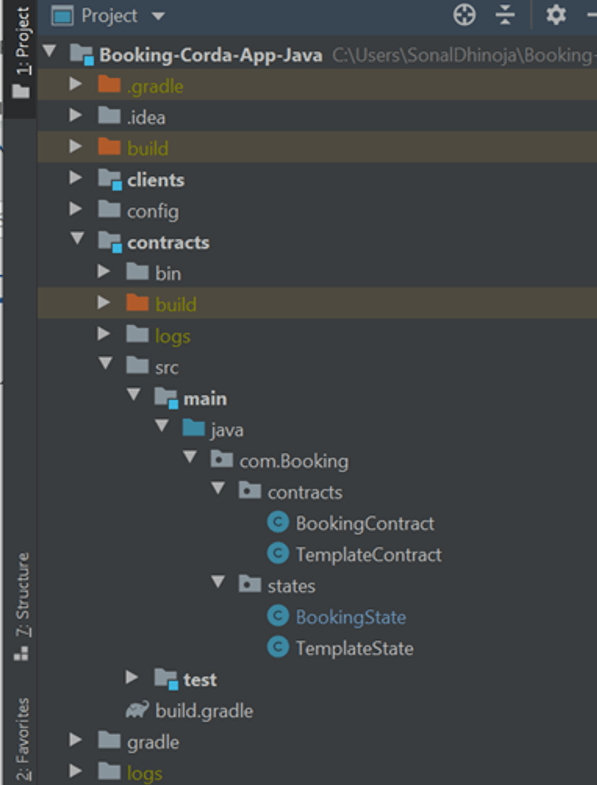The height and width of the screenshot is (785, 597).
Task: Select the com.Booking package
Action: pyautogui.click(x=293, y=461)
